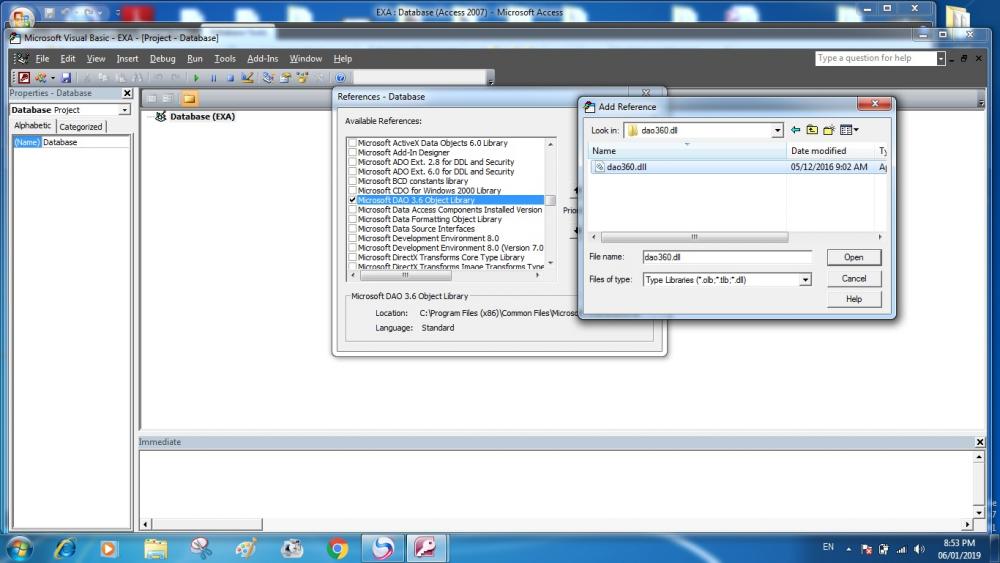Open the Debug menu
Image resolution: width=1000 pixels, height=563 pixels.
[163, 59]
